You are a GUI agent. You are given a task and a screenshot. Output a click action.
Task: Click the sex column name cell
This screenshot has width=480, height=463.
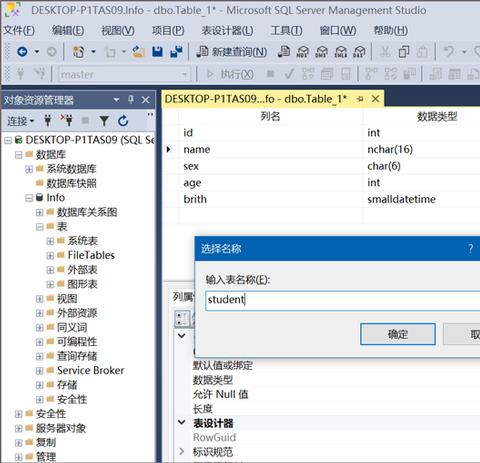tap(271, 166)
